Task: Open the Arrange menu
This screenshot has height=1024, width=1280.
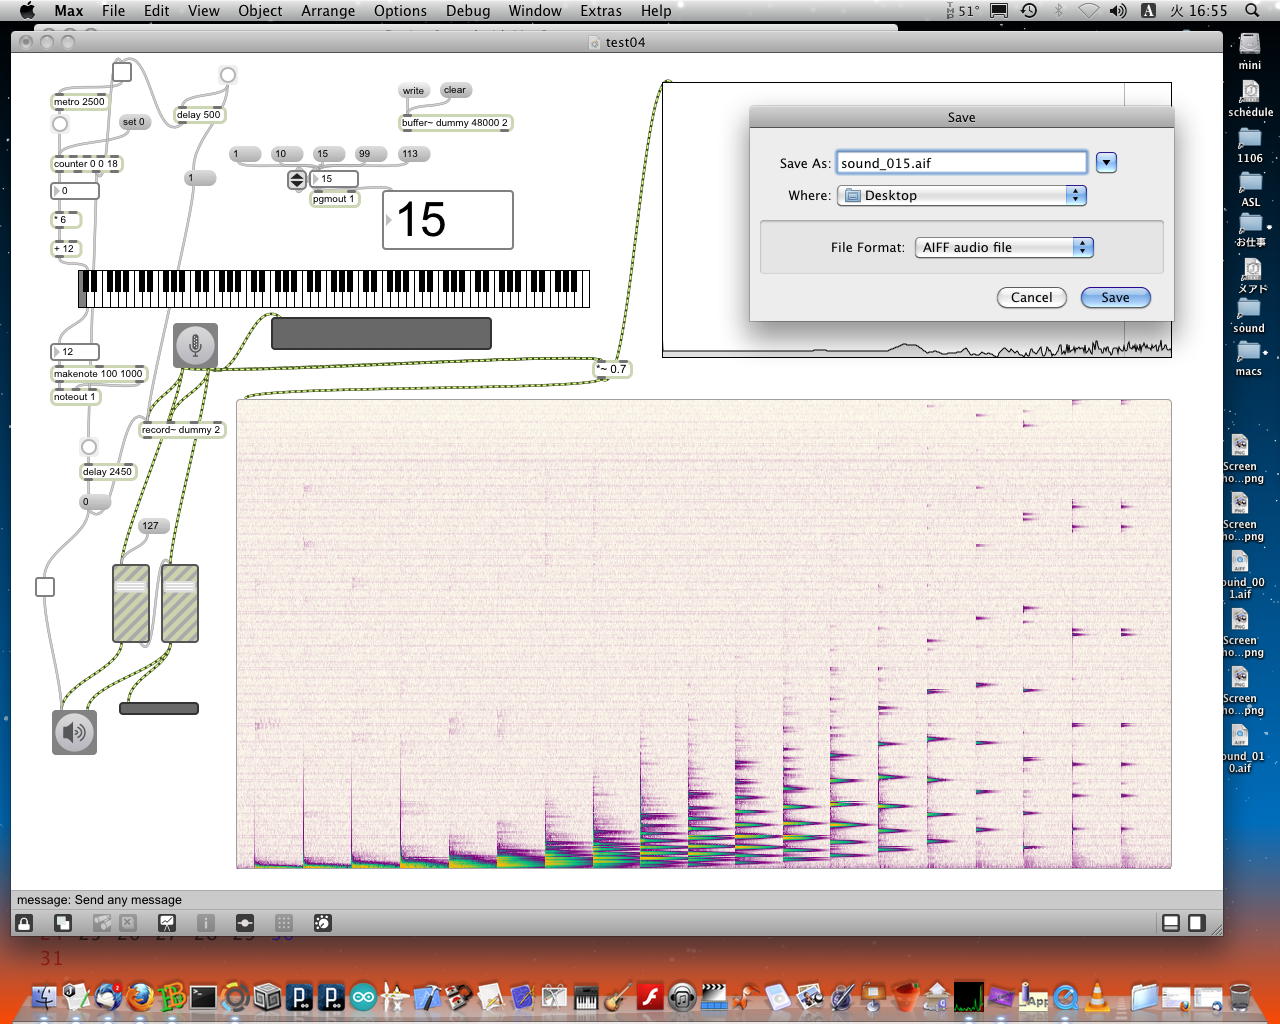Action: pos(328,11)
